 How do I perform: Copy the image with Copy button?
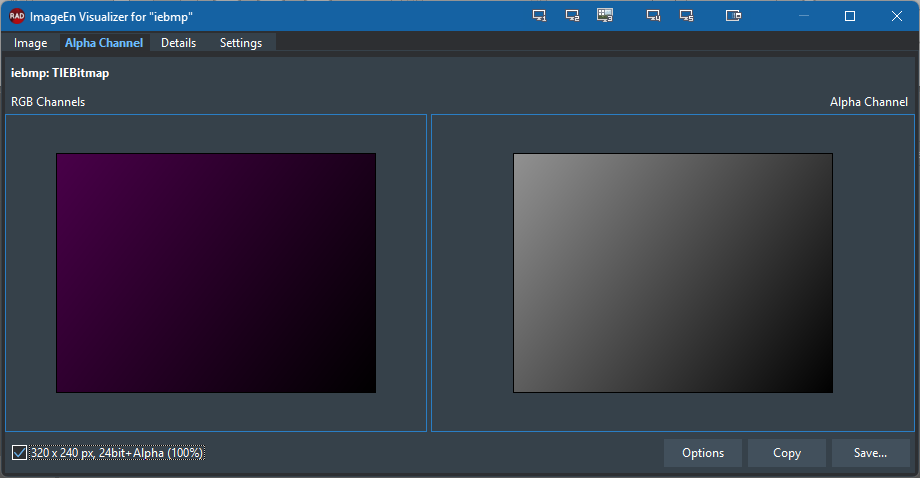tap(787, 453)
